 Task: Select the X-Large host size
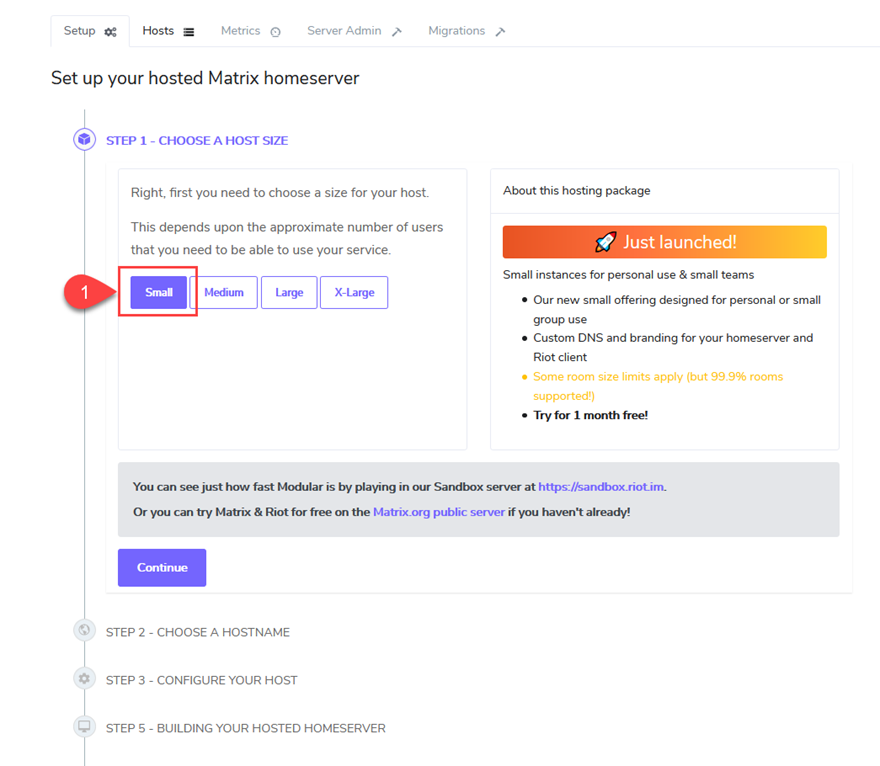click(354, 293)
